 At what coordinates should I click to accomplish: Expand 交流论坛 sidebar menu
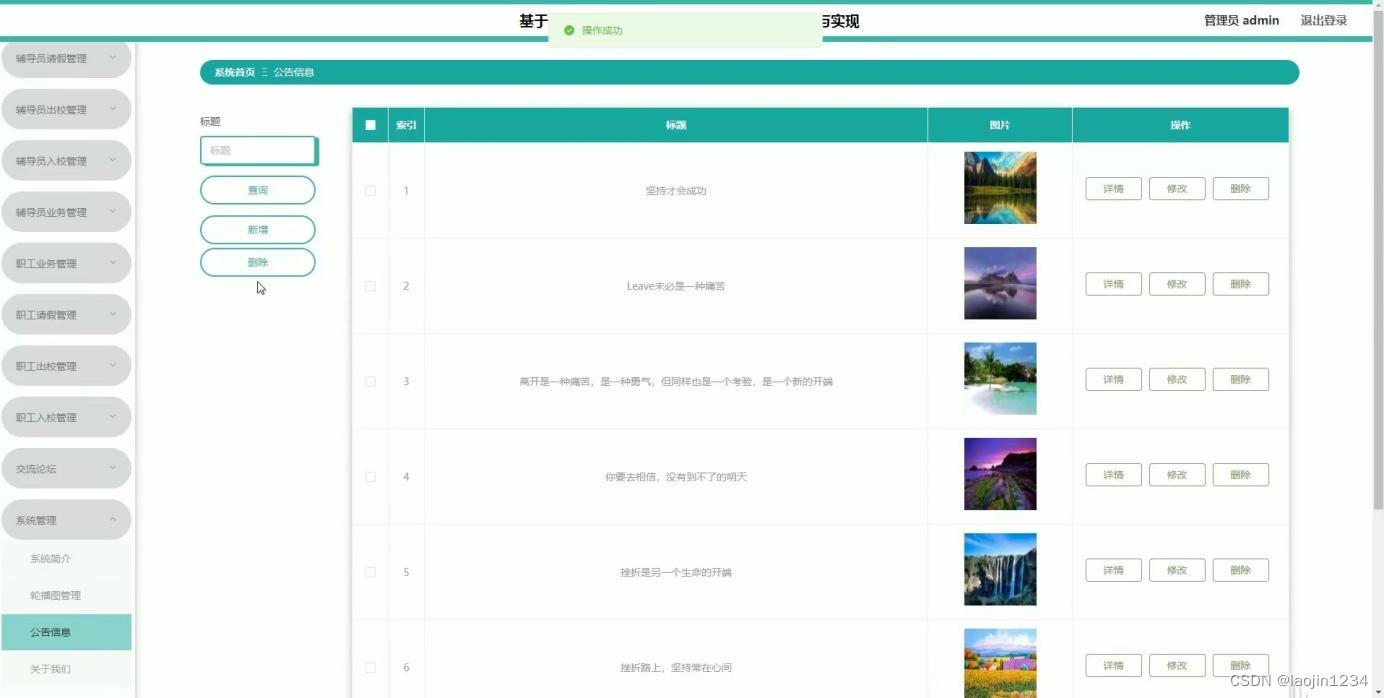pos(66,468)
